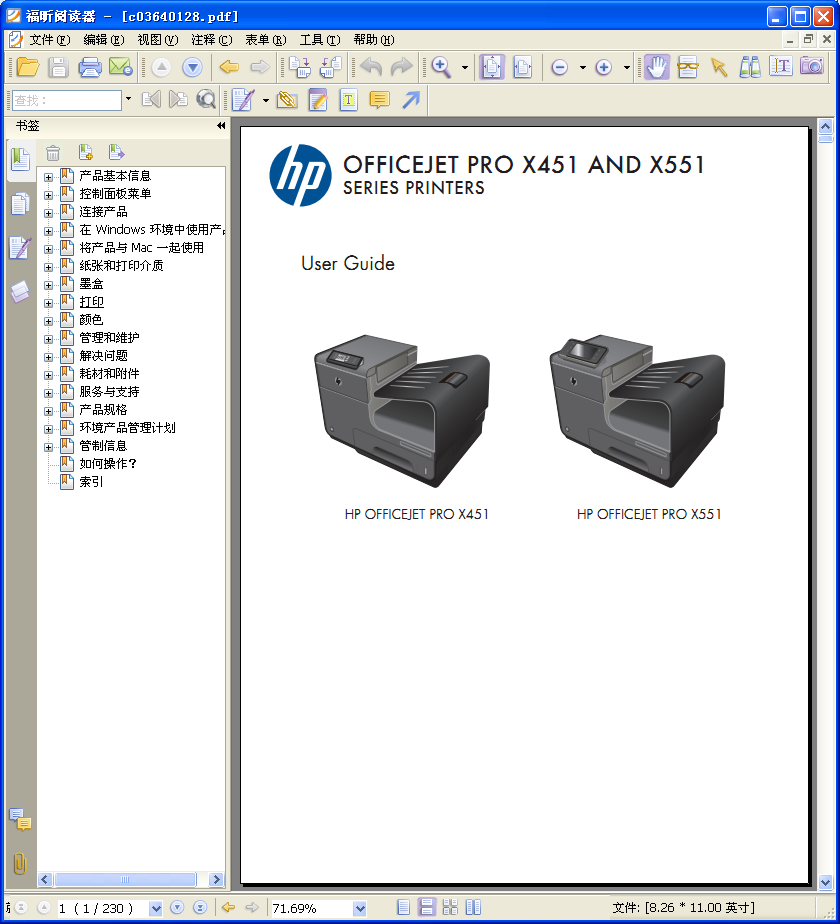The width and height of the screenshot is (840, 924).
Task: Open the Pages panel in sidebar
Action: pyautogui.click(x=20, y=204)
